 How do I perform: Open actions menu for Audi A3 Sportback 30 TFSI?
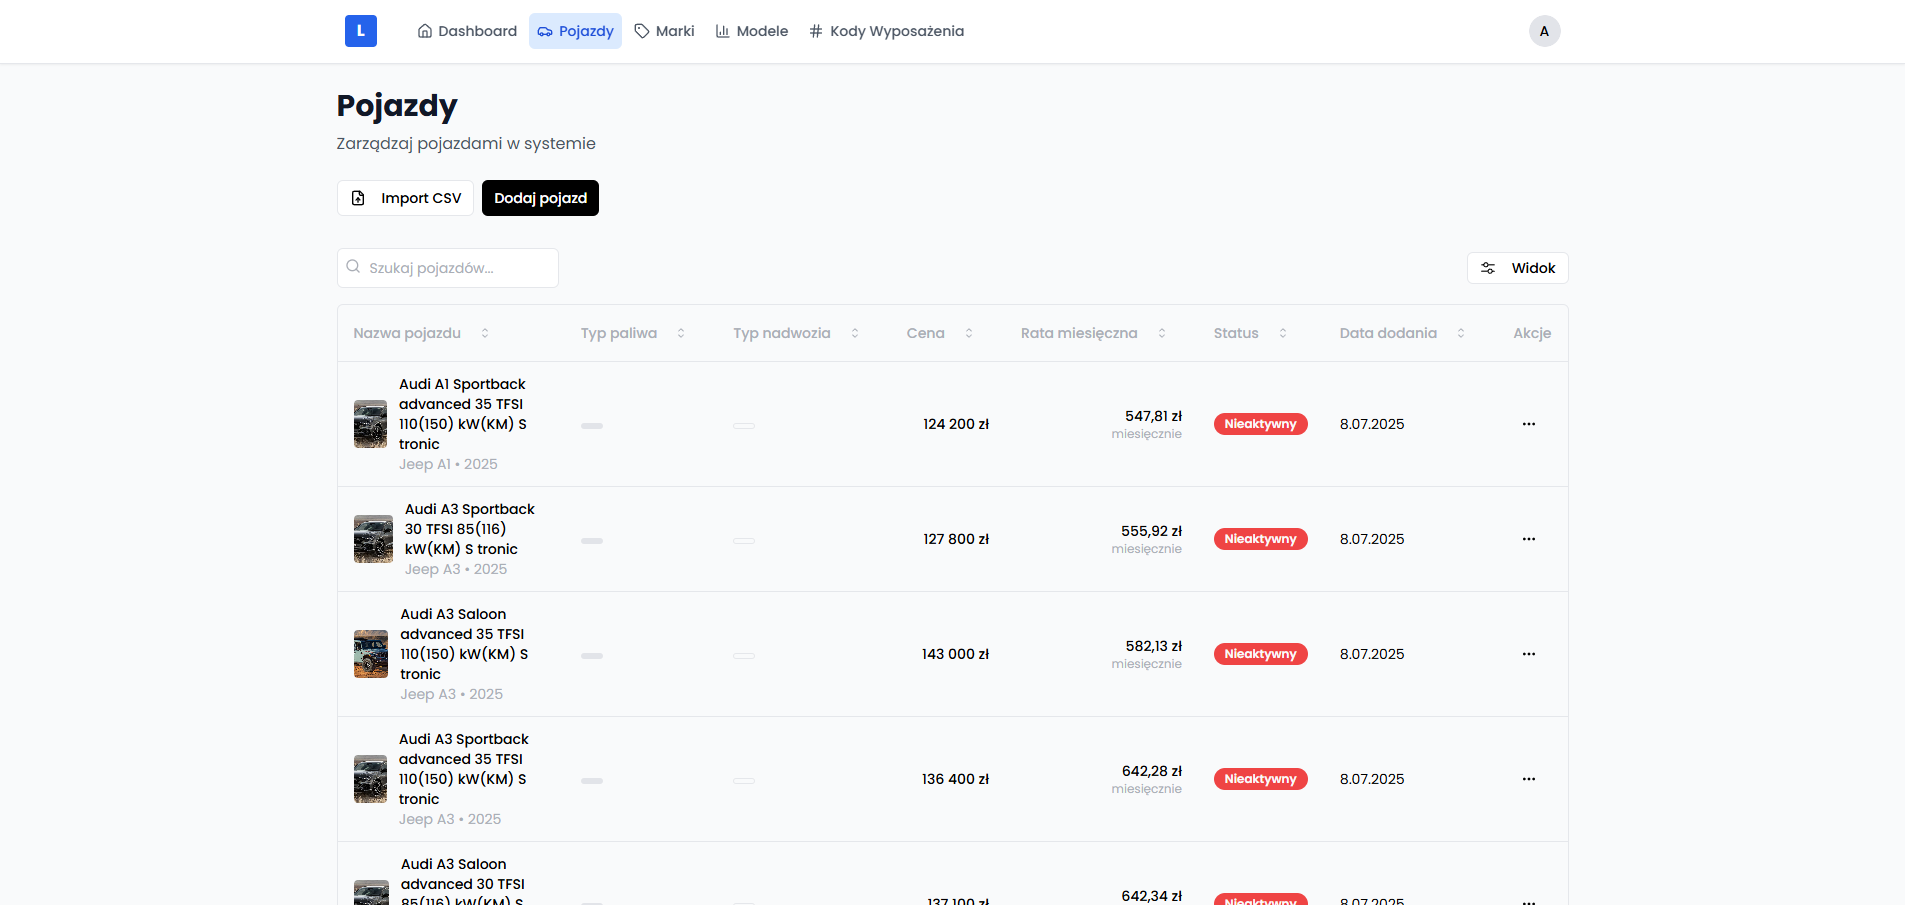coord(1528,539)
